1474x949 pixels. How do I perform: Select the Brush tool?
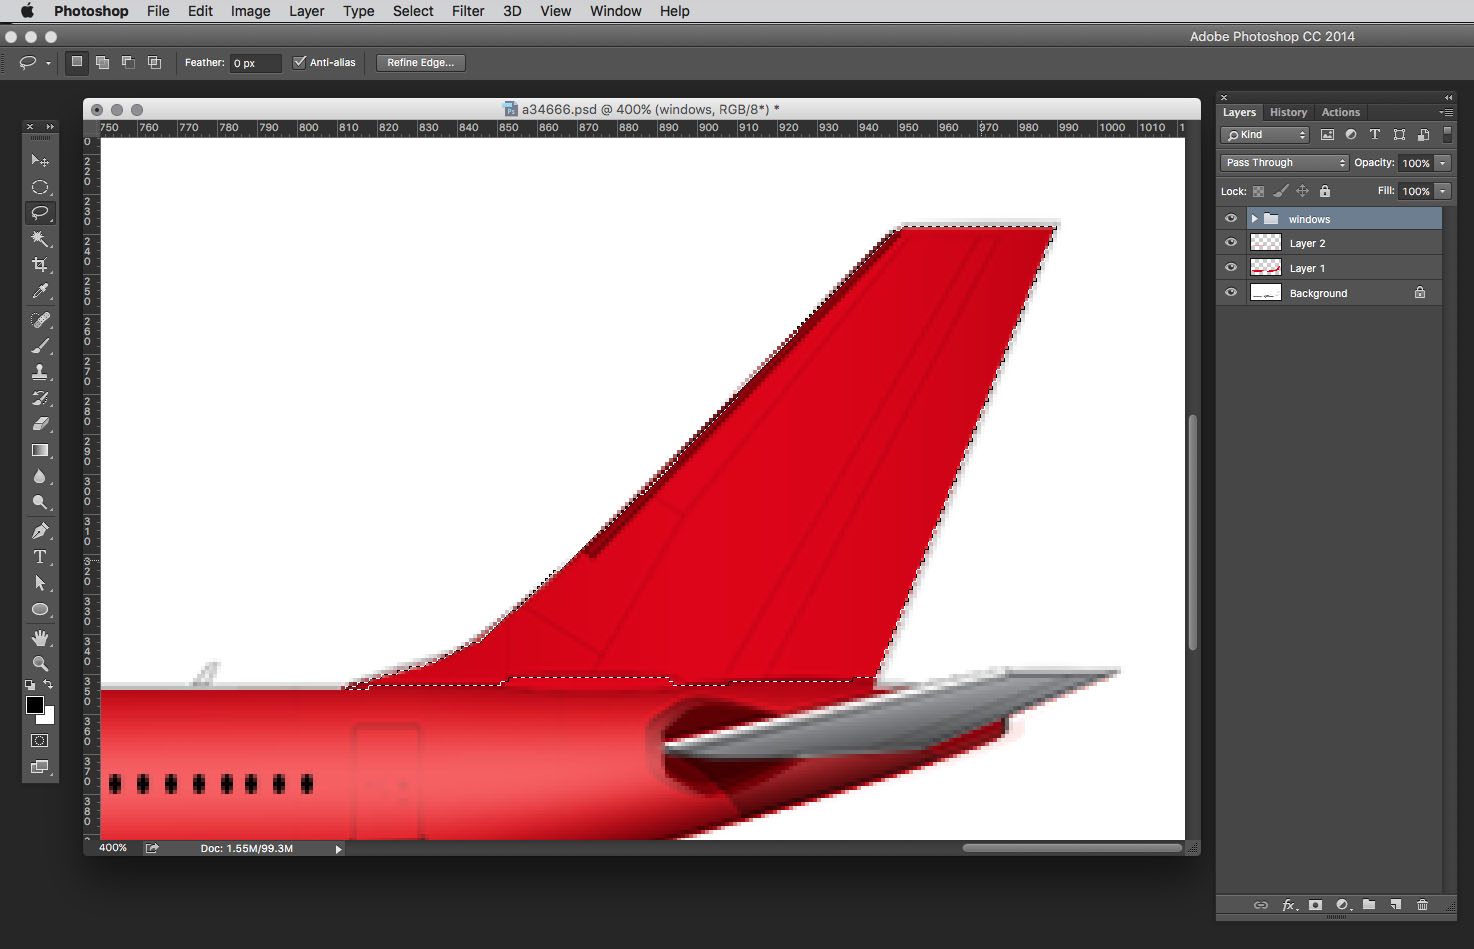pos(40,346)
